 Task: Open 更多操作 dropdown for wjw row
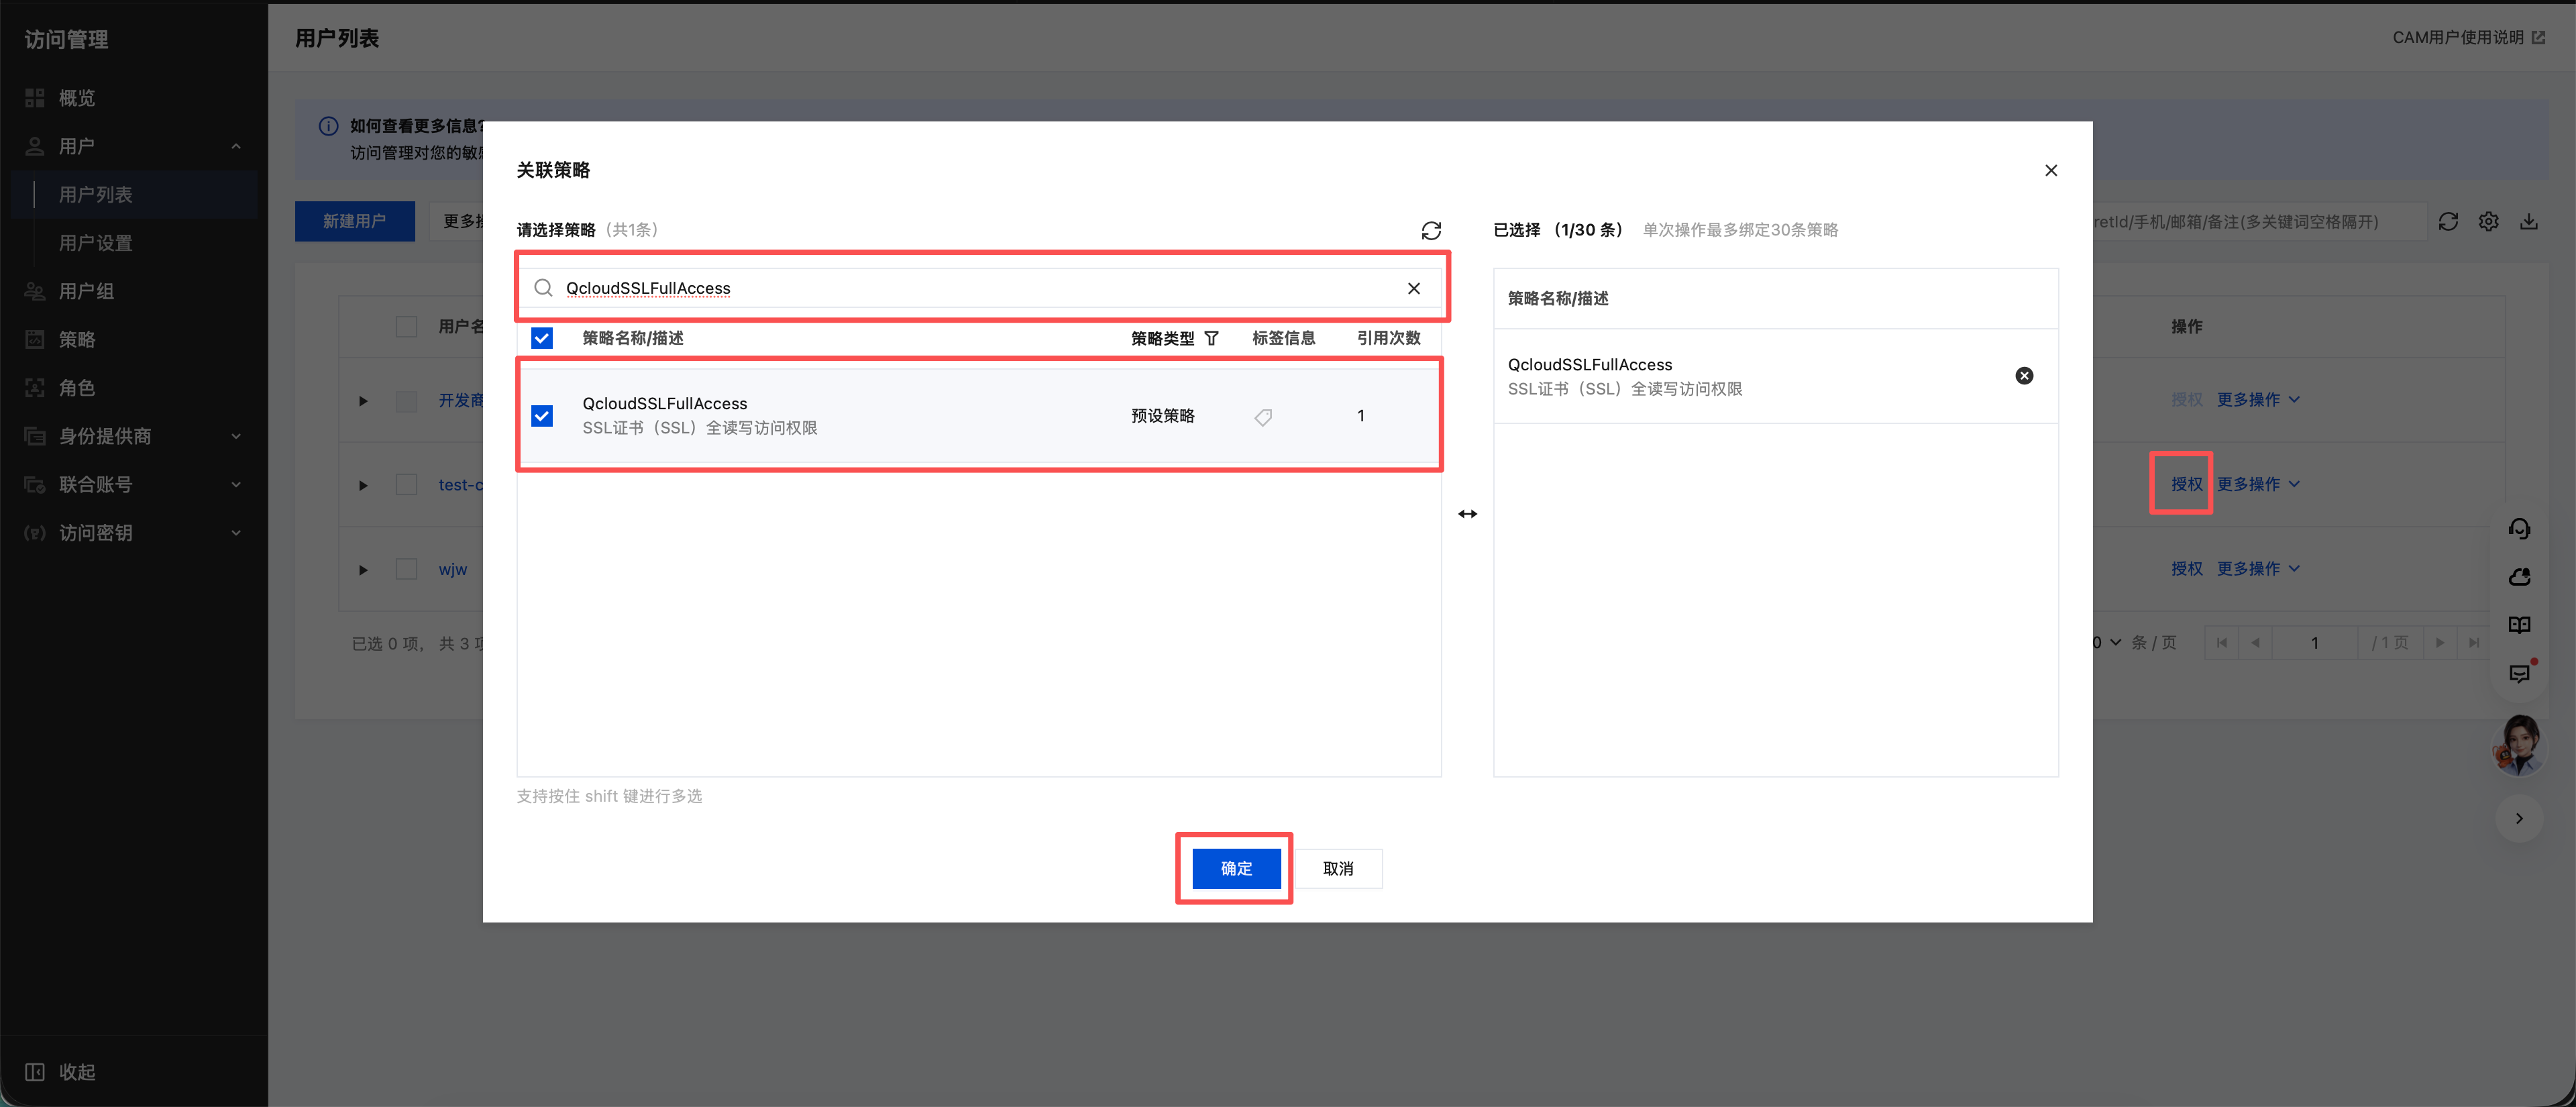(2258, 569)
